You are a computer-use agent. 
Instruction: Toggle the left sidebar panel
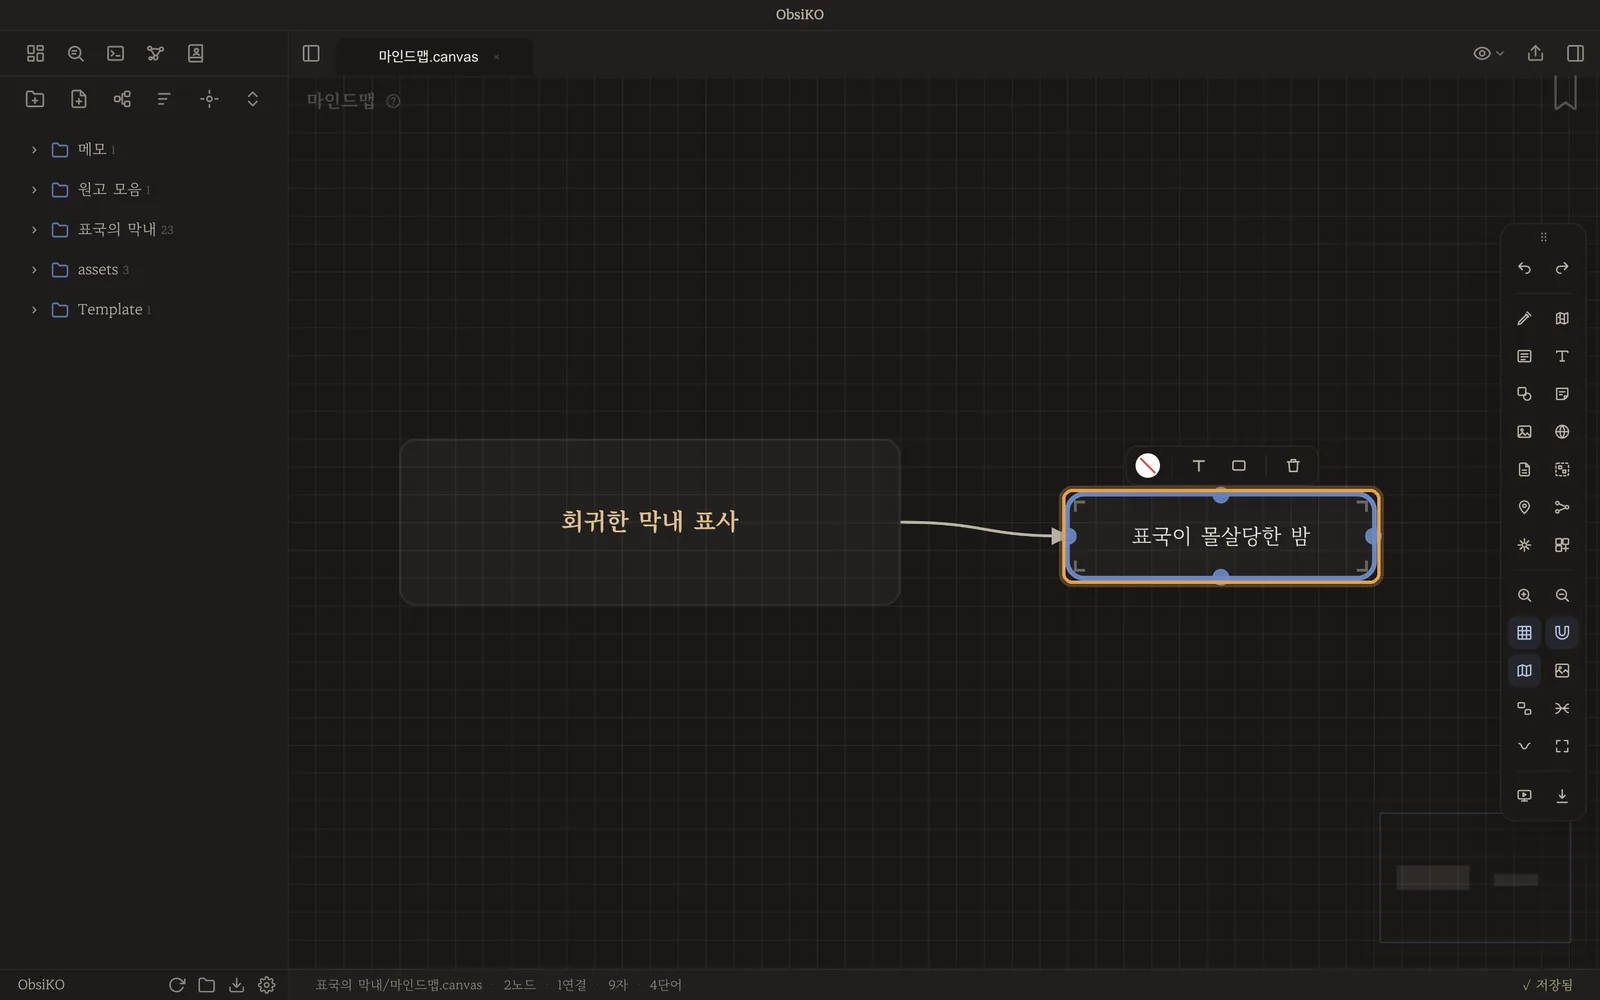click(311, 53)
